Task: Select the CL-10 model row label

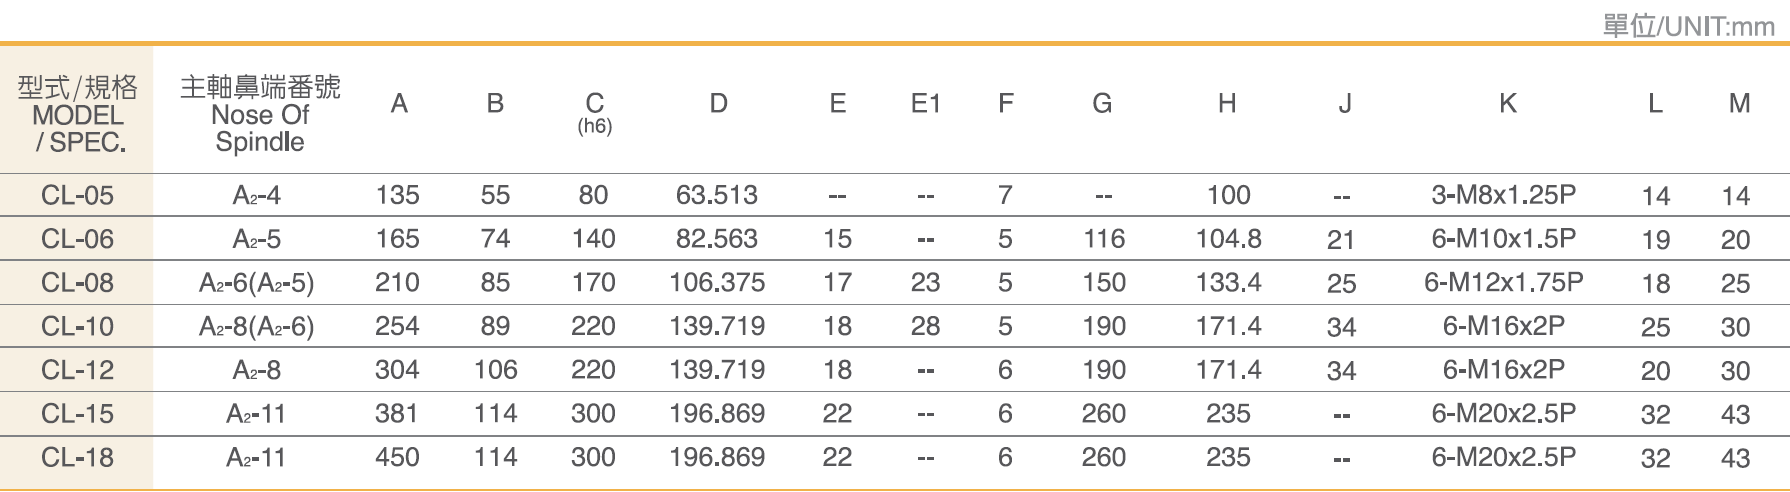Action: [77, 326]
